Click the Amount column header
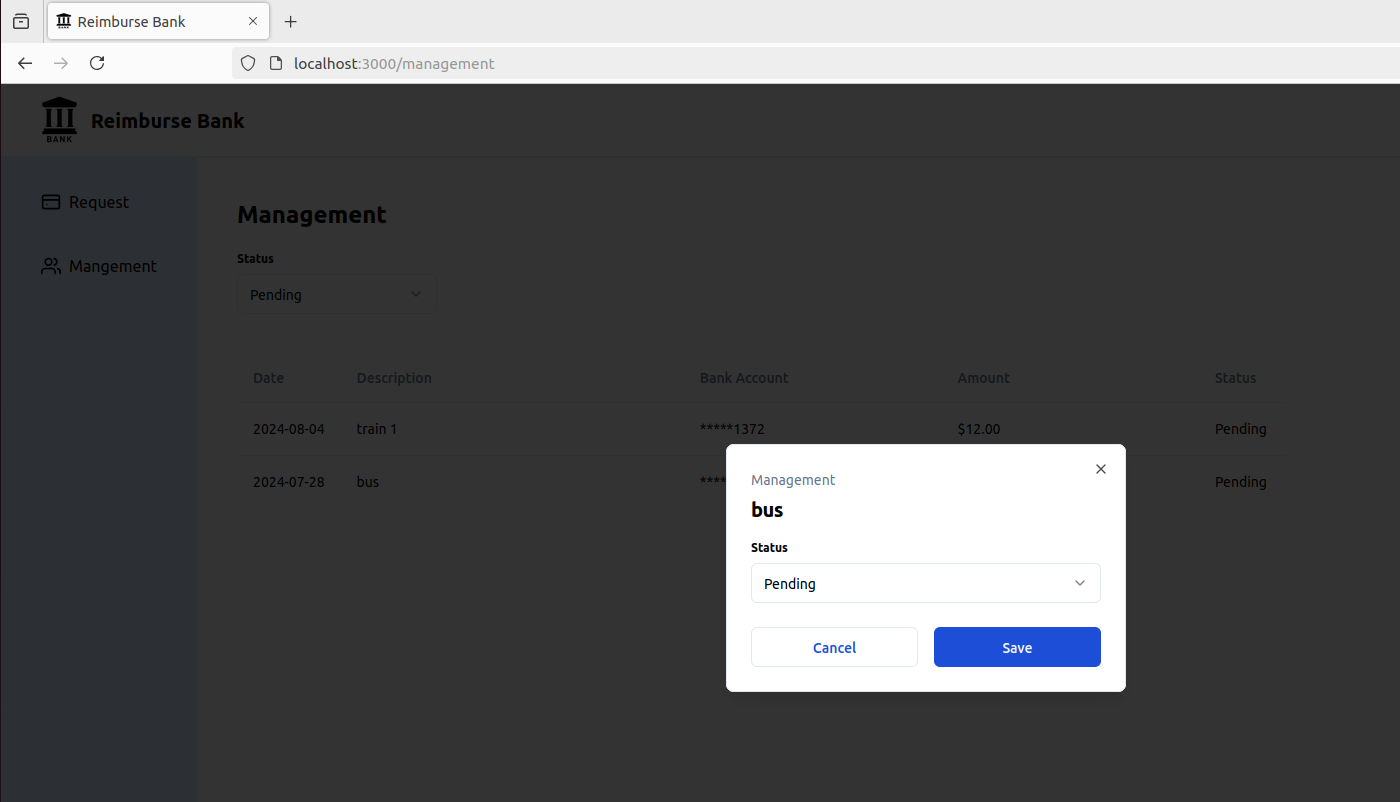This screenshot has width=1400, height=802. (x=984, y=378)
